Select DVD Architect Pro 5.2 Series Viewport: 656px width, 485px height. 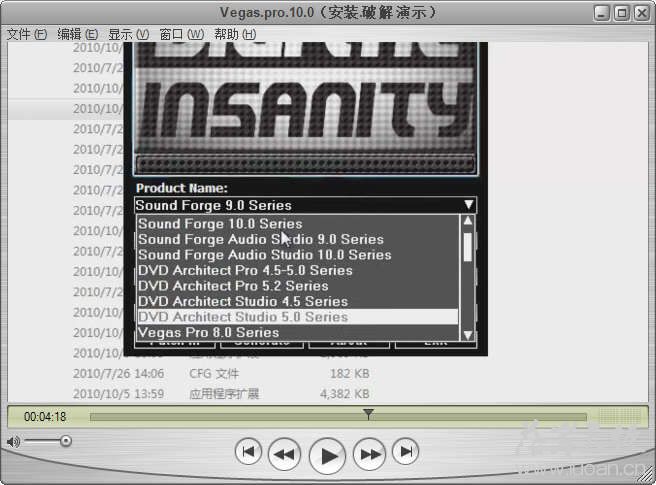[x=297, y=286]
